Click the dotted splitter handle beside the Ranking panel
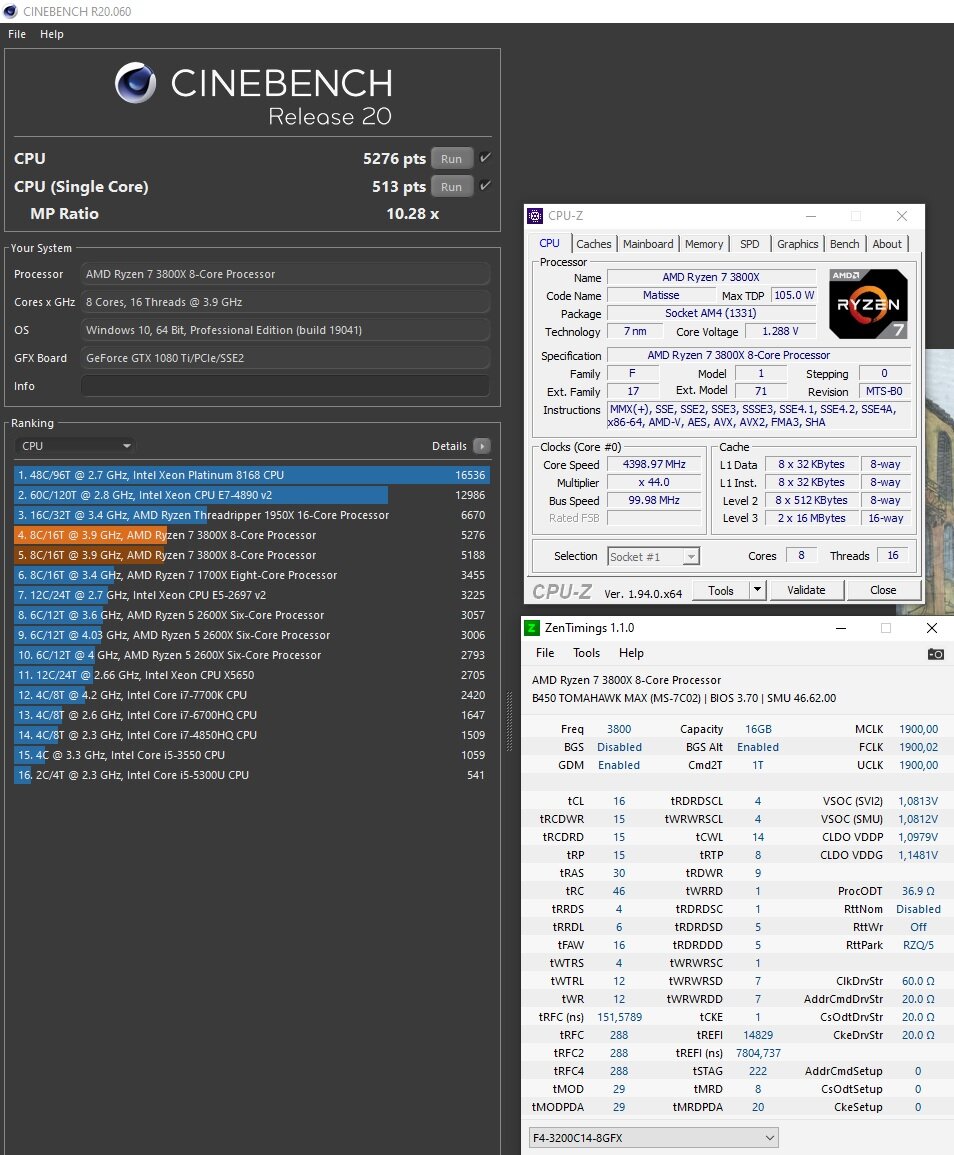The width and height of the screenshot is (954, 1155). 509,722
